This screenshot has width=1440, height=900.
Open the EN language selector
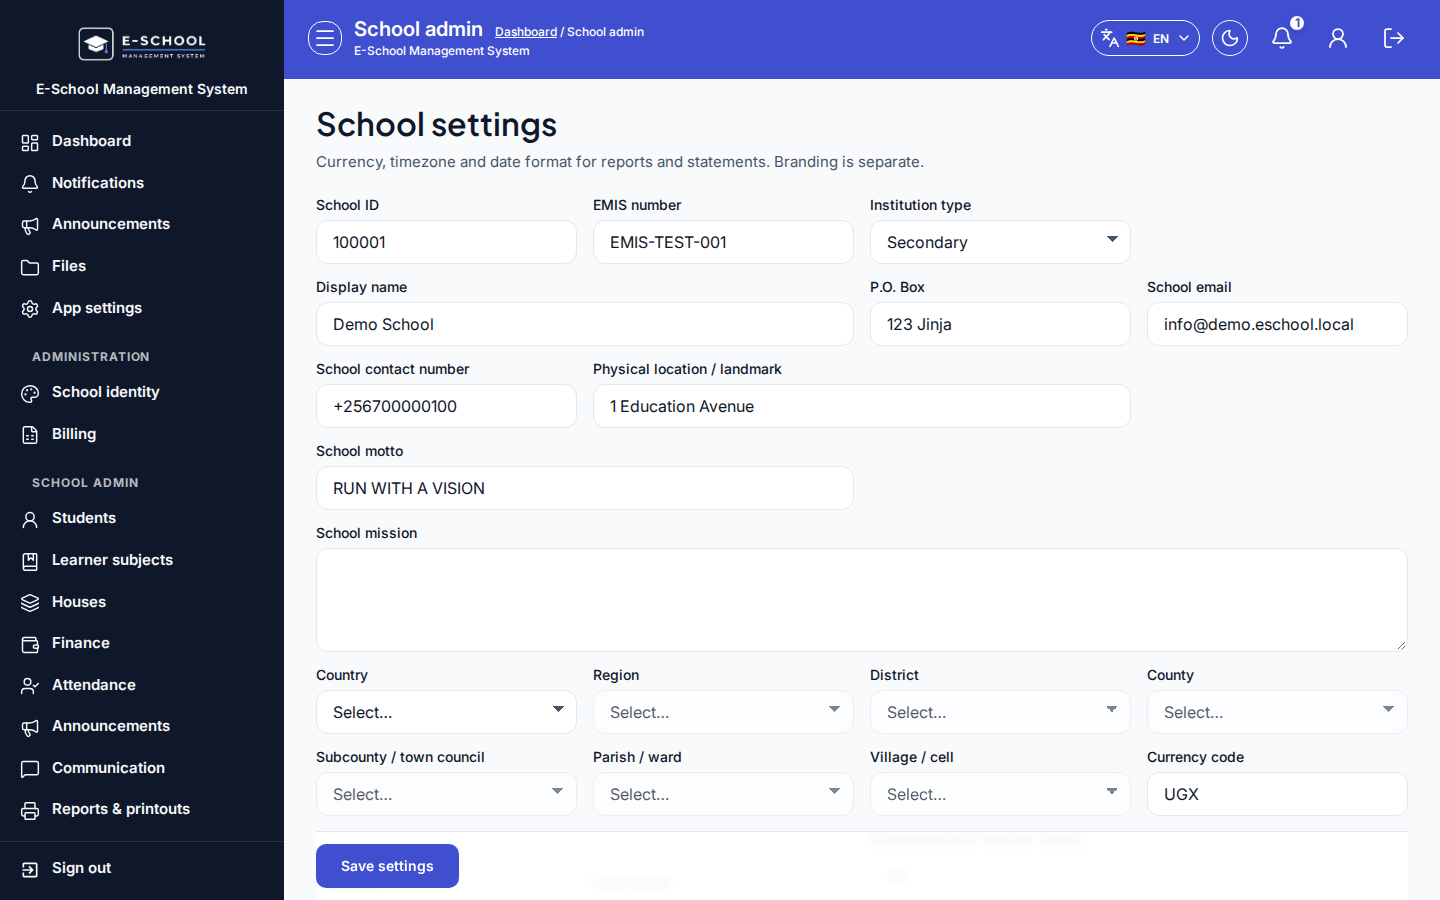coord(1145,38)
